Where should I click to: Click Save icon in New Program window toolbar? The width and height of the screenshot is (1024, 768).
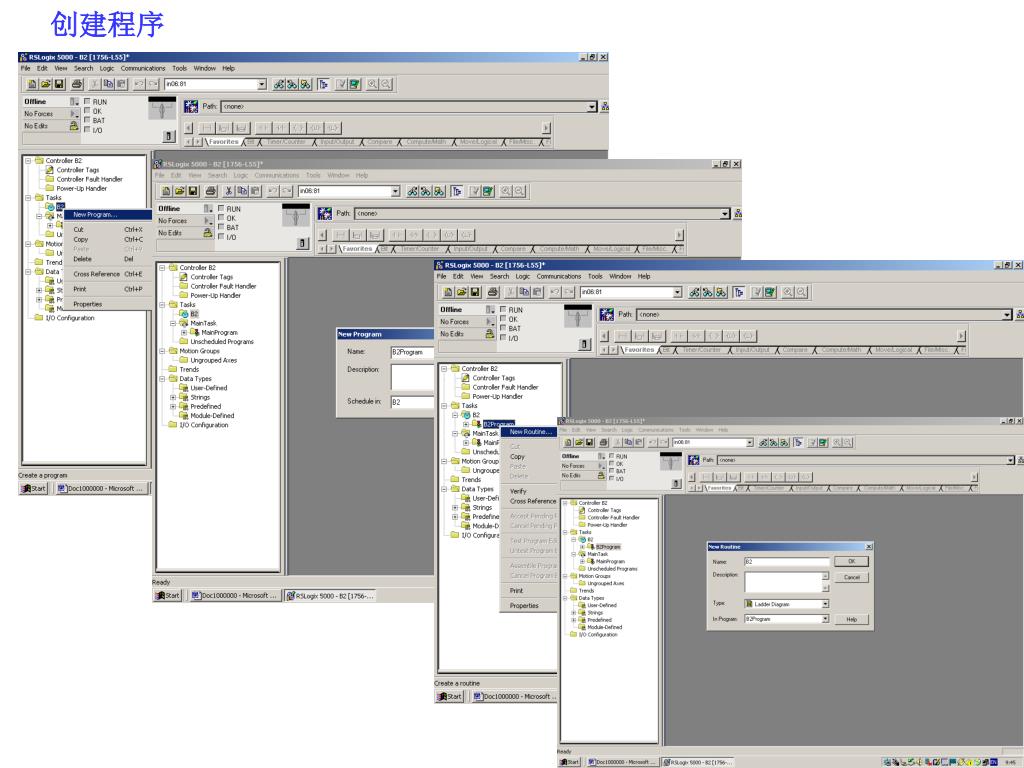click(x=193, y=191)
